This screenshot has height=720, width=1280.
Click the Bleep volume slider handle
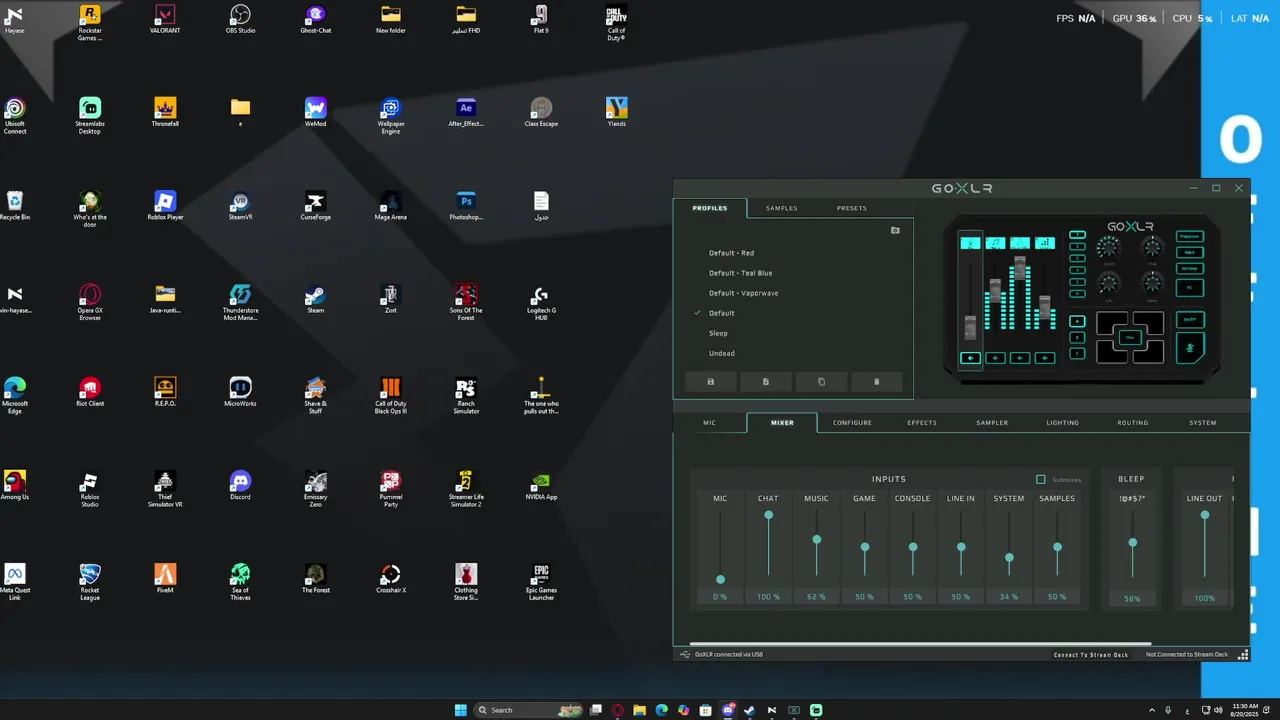(x=1132, y=543)
